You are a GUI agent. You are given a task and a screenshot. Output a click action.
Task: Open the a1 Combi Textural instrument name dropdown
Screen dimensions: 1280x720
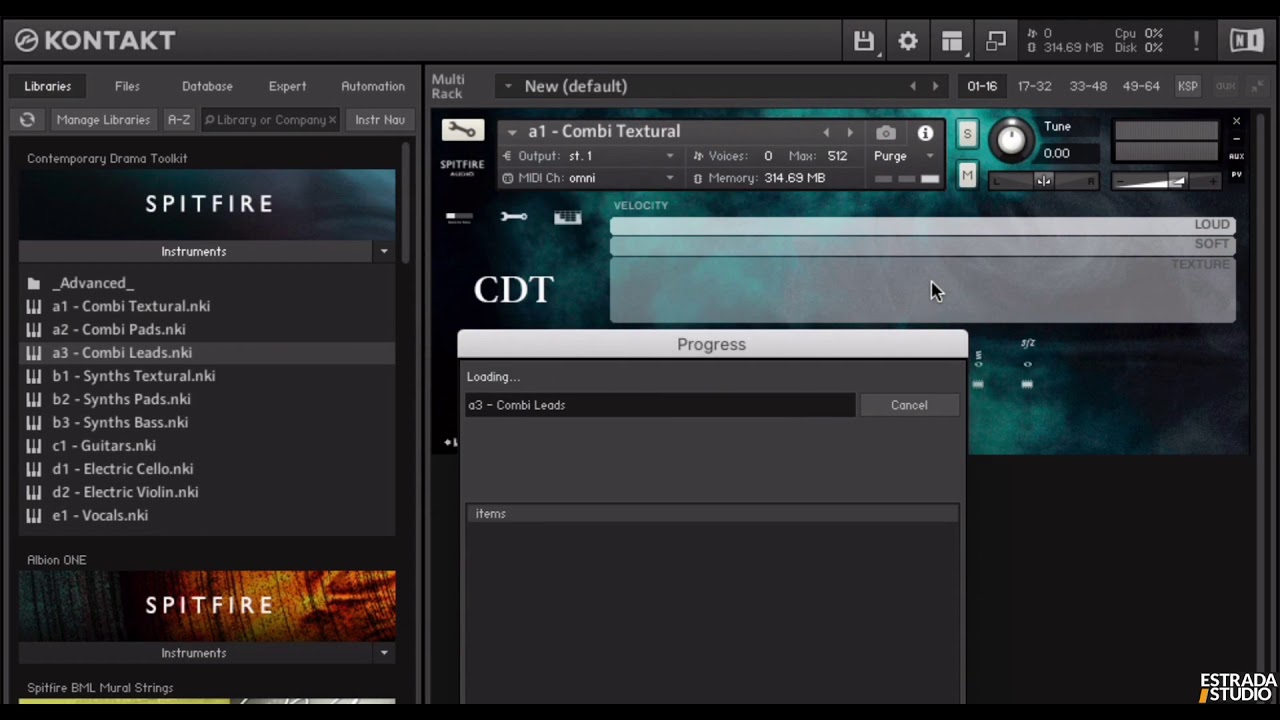(512, 132)
